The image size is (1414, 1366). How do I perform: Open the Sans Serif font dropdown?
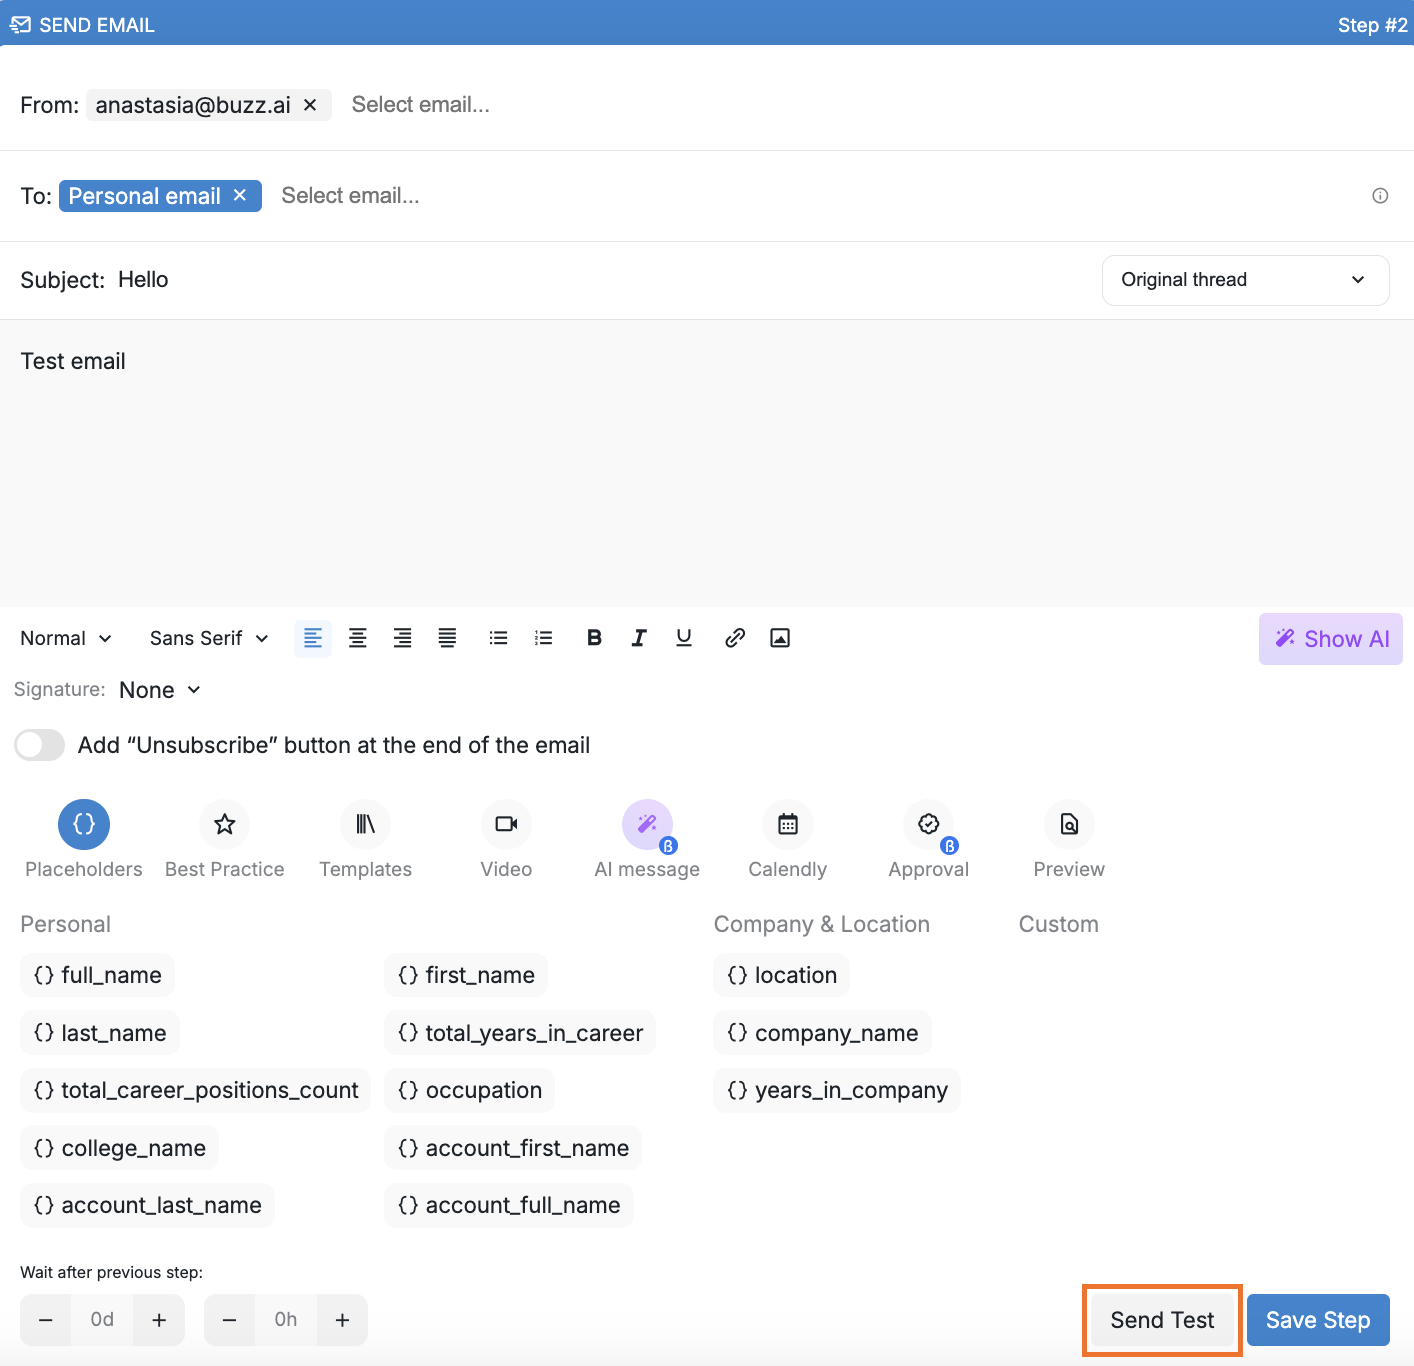(x=209, y=638)
